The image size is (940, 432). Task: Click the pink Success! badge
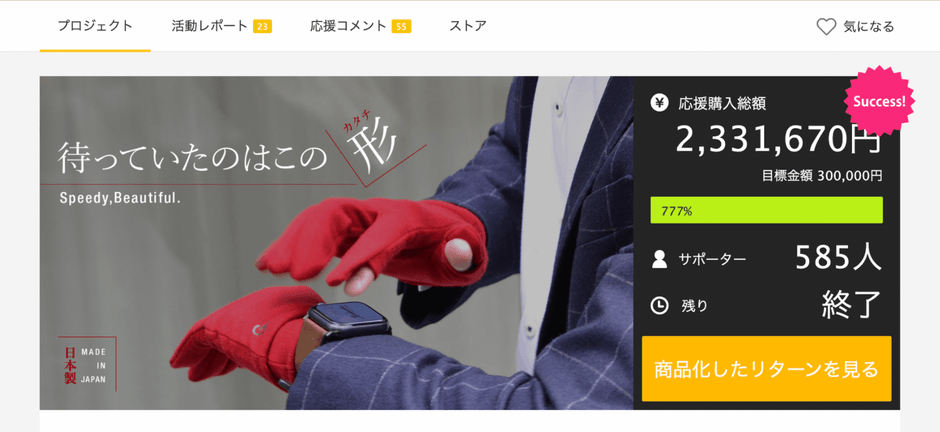pos(879,101)
